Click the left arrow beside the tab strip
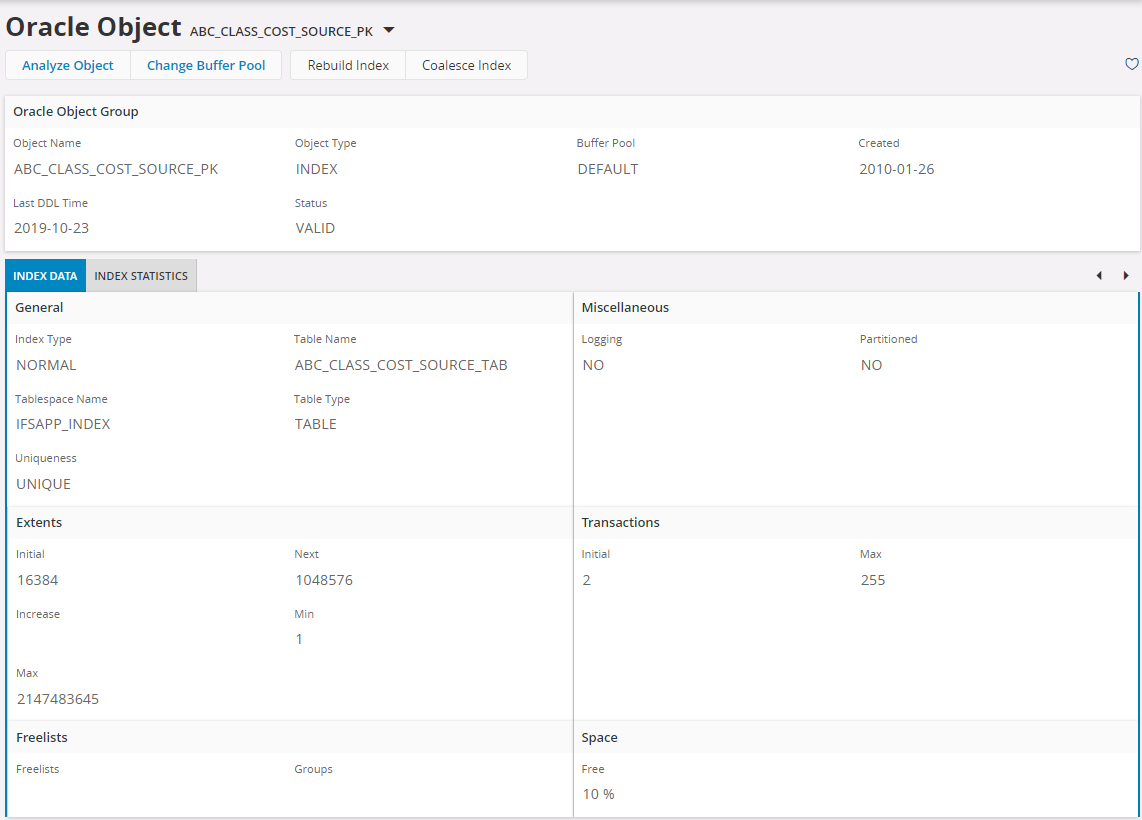 click(1099, 275)
